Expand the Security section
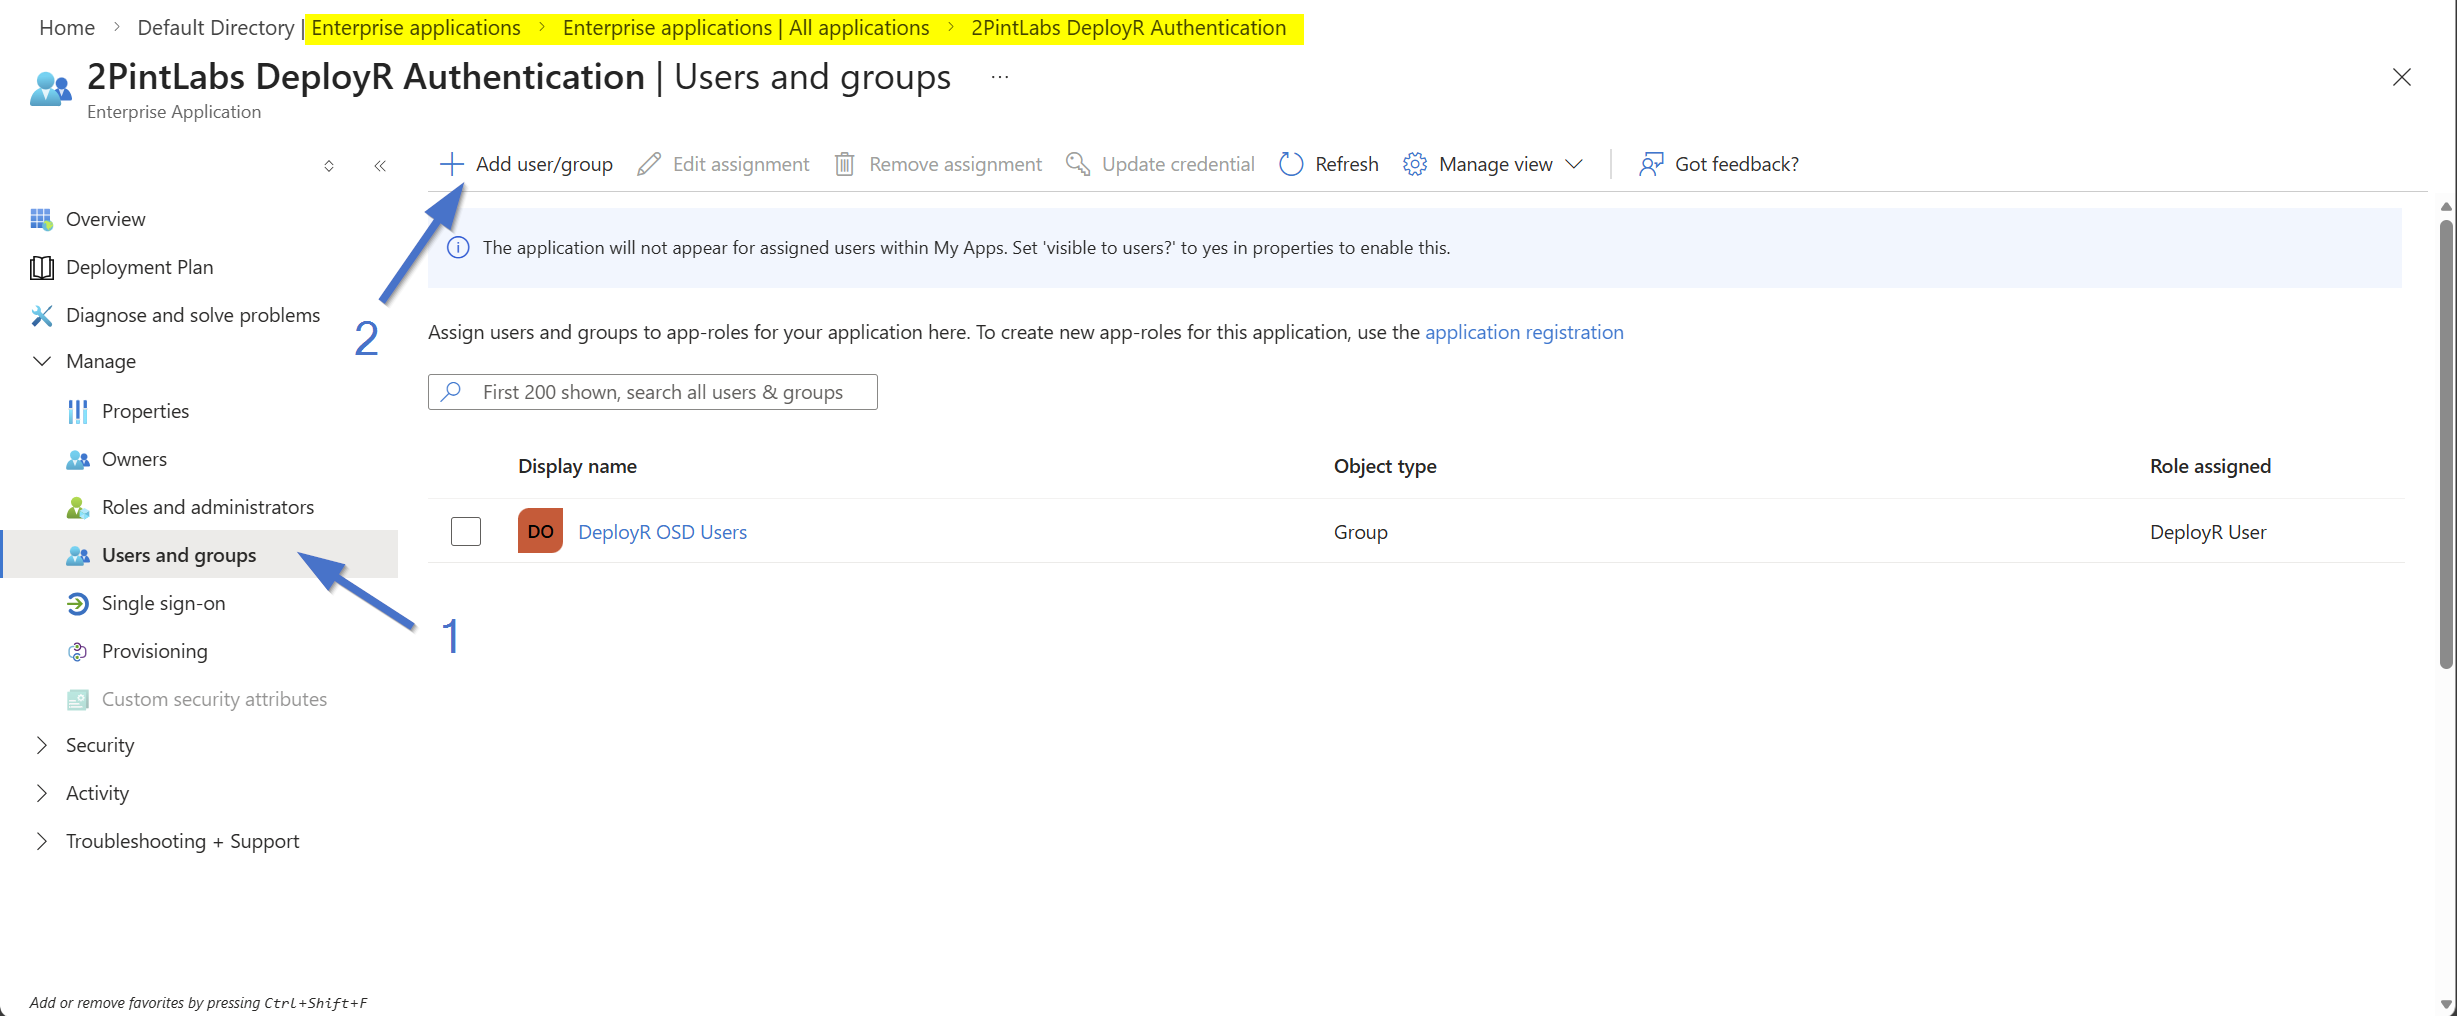This screenshot has height=1016, width=2457. click(42, 745)
